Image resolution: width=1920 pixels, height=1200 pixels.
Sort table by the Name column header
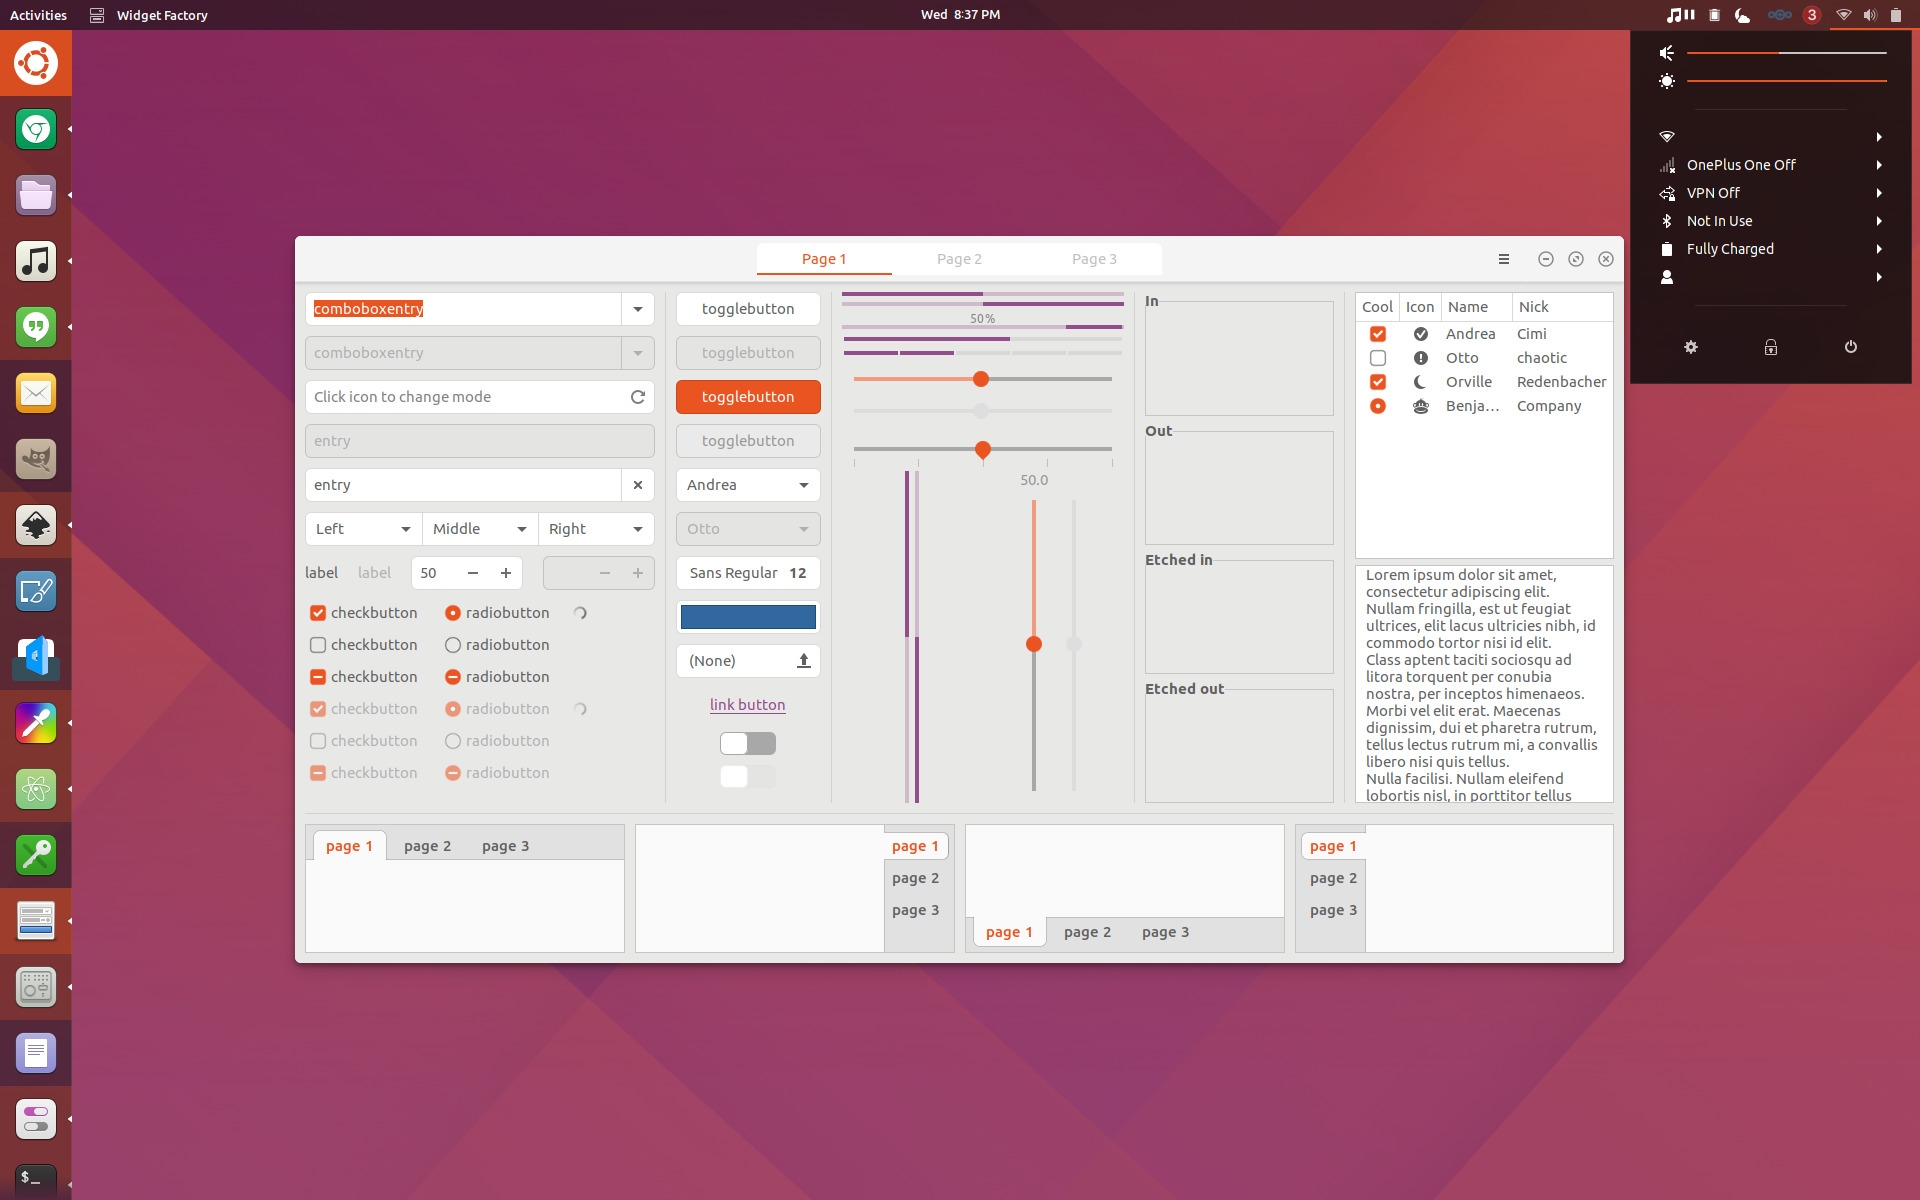[1476, 307]
